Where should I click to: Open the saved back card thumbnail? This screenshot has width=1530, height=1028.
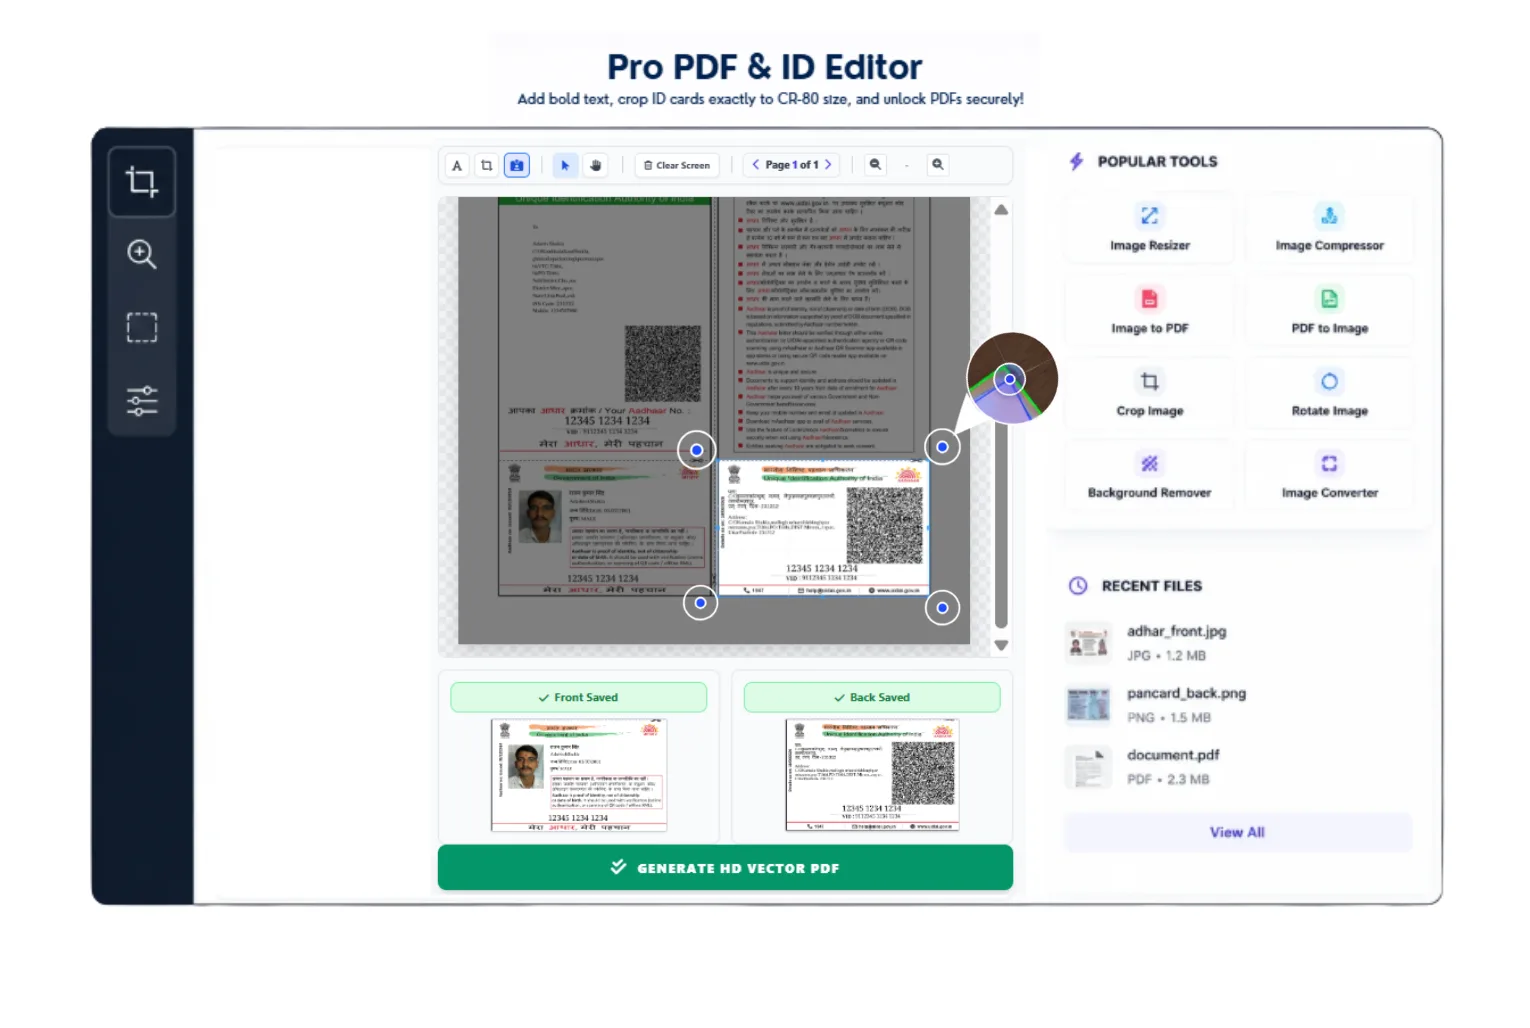pos(872,775)
